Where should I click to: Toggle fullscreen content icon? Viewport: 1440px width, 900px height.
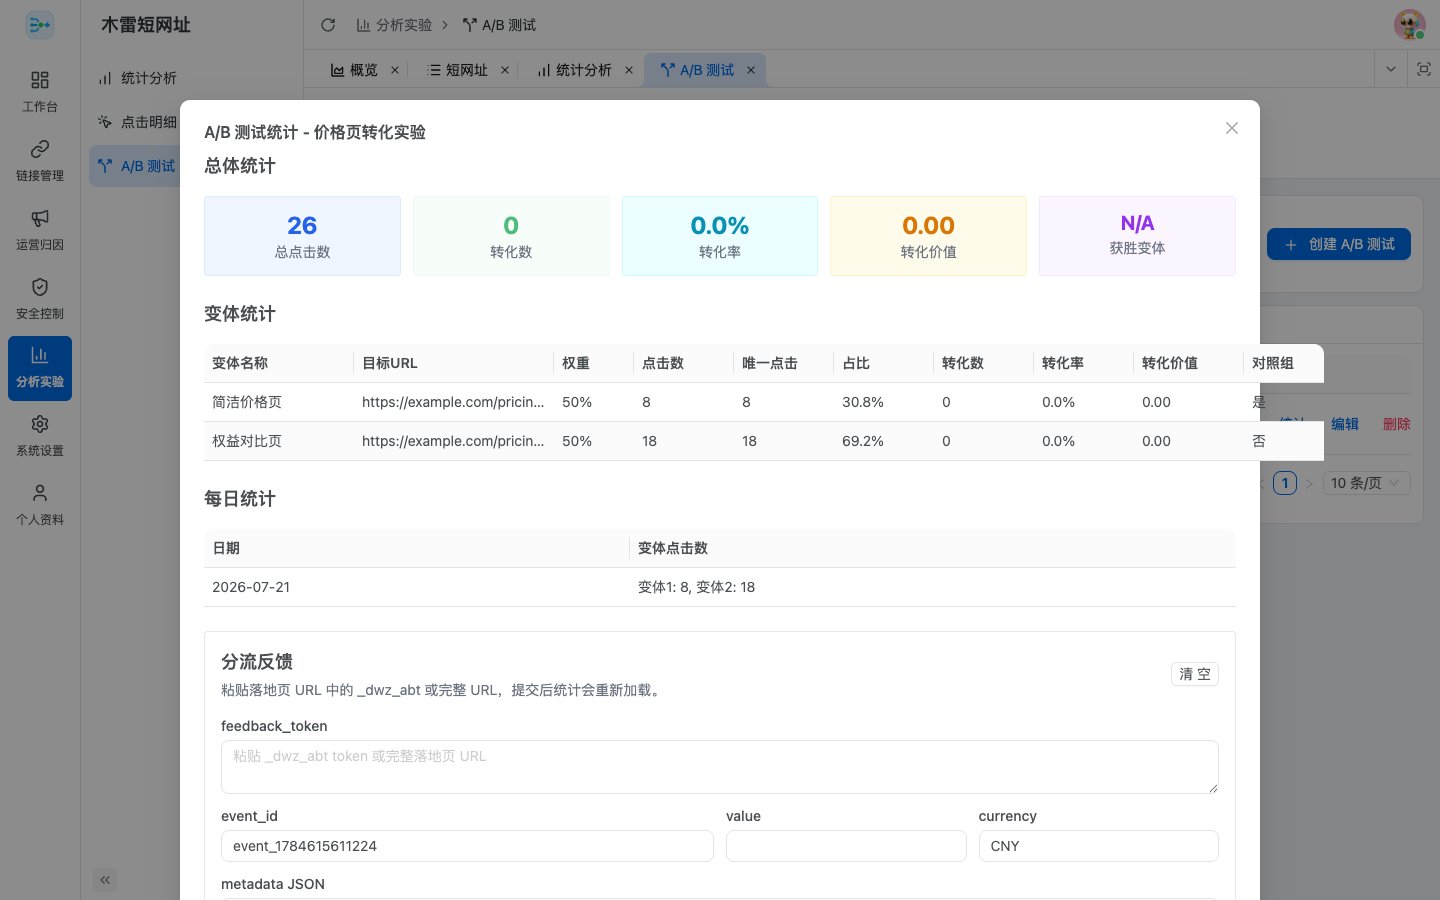(x=1424, y=69)
